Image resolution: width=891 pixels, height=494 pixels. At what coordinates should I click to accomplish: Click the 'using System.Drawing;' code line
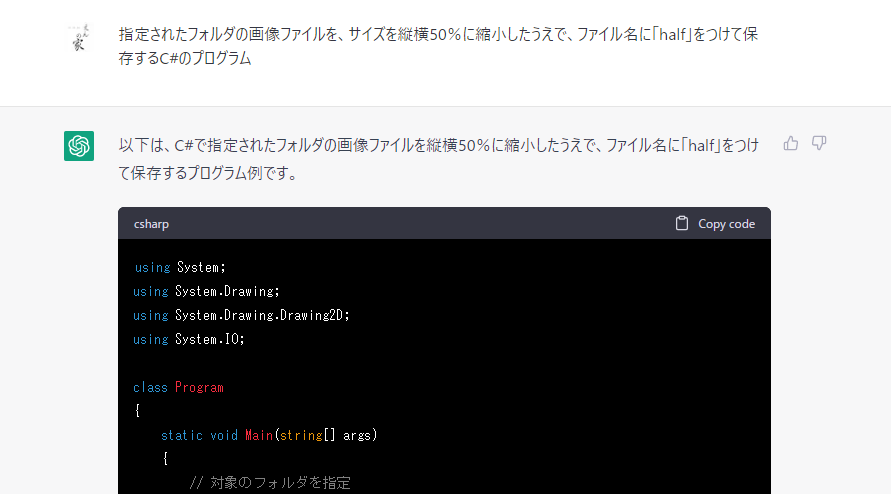206,291
